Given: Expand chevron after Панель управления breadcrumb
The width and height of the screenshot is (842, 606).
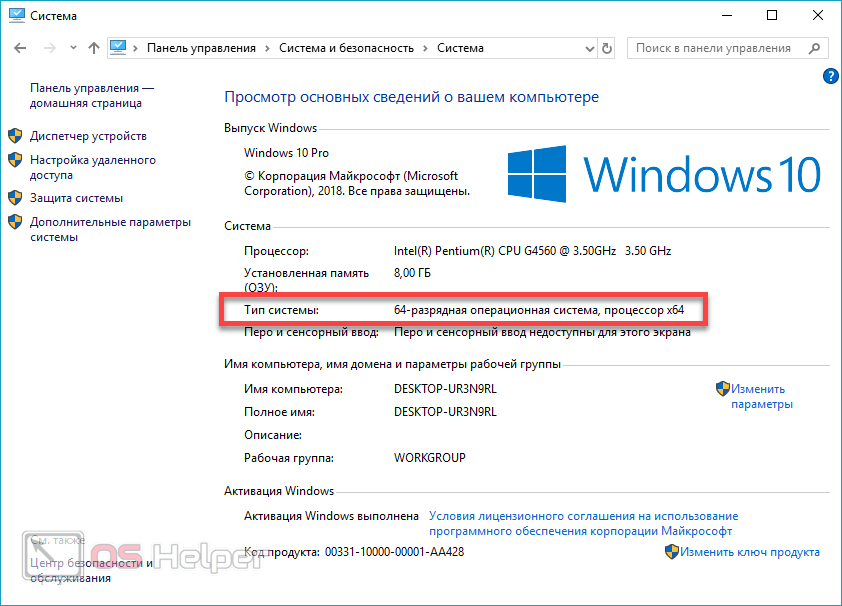Looking at the screenshot, I should tap(267, 48).
